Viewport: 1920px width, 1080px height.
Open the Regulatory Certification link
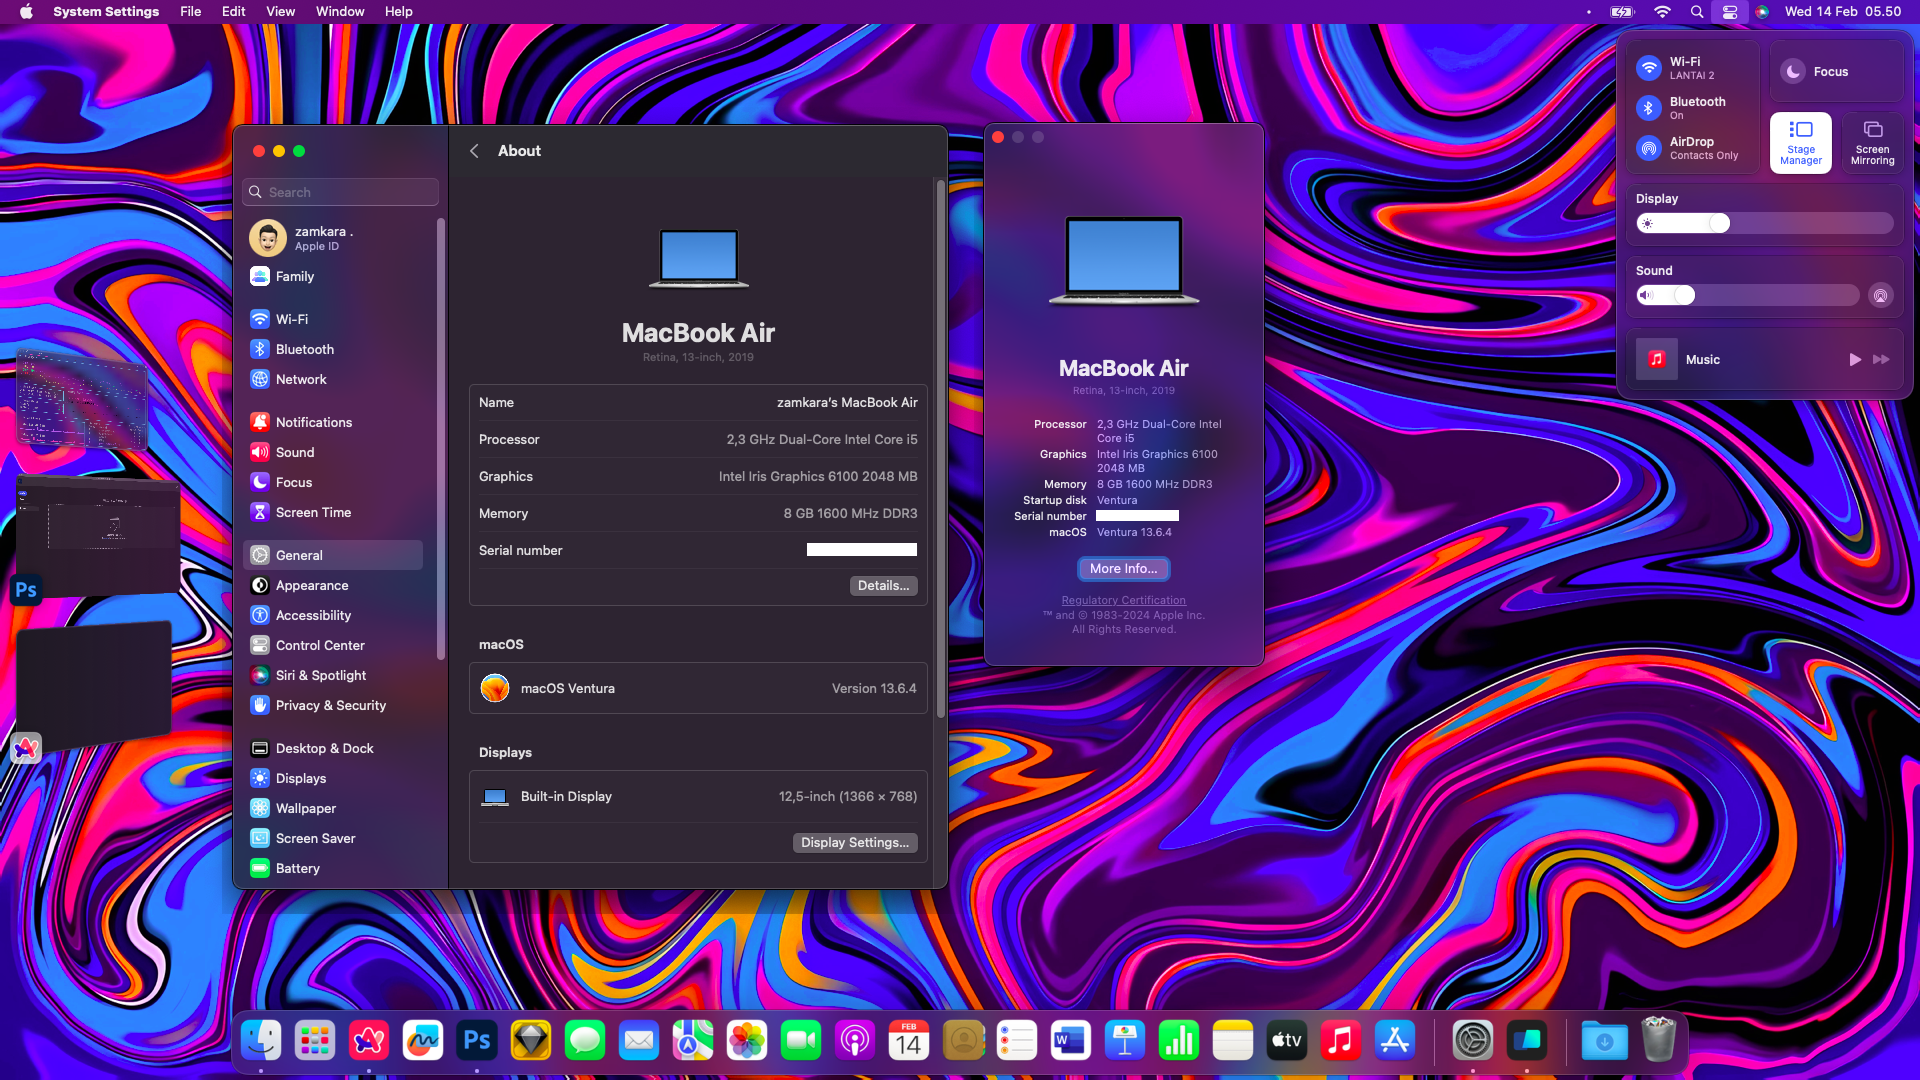tap(1124, 601)
